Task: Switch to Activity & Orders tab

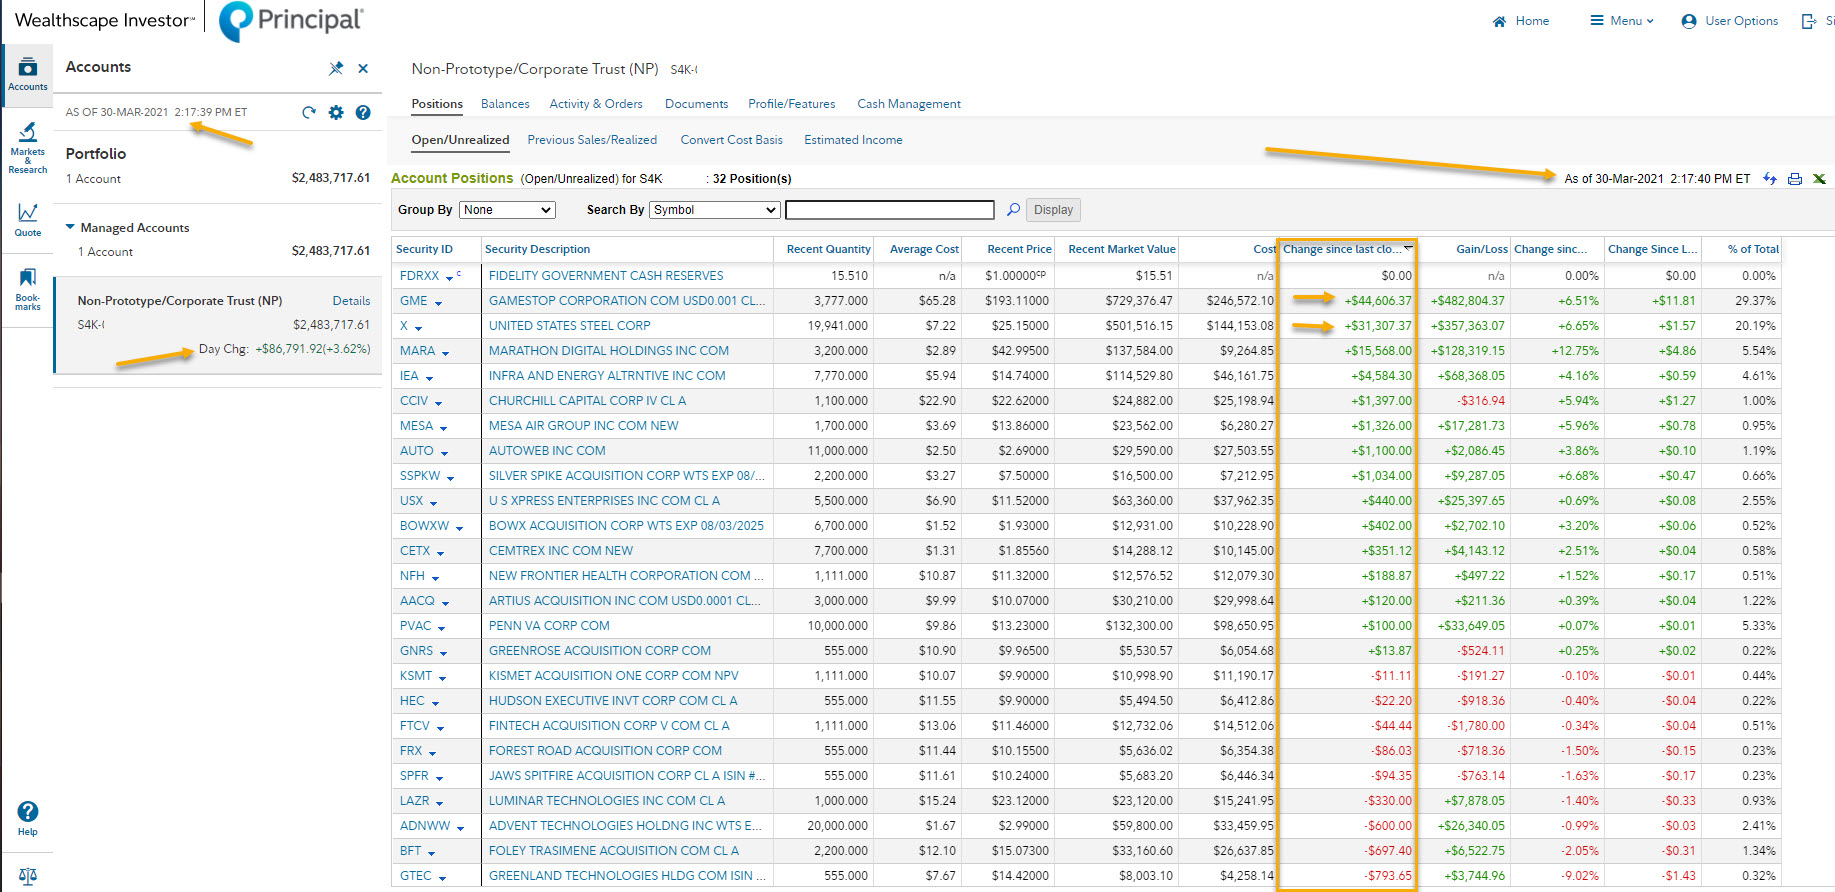Action: pyautogui.click(x=596, y=104)
